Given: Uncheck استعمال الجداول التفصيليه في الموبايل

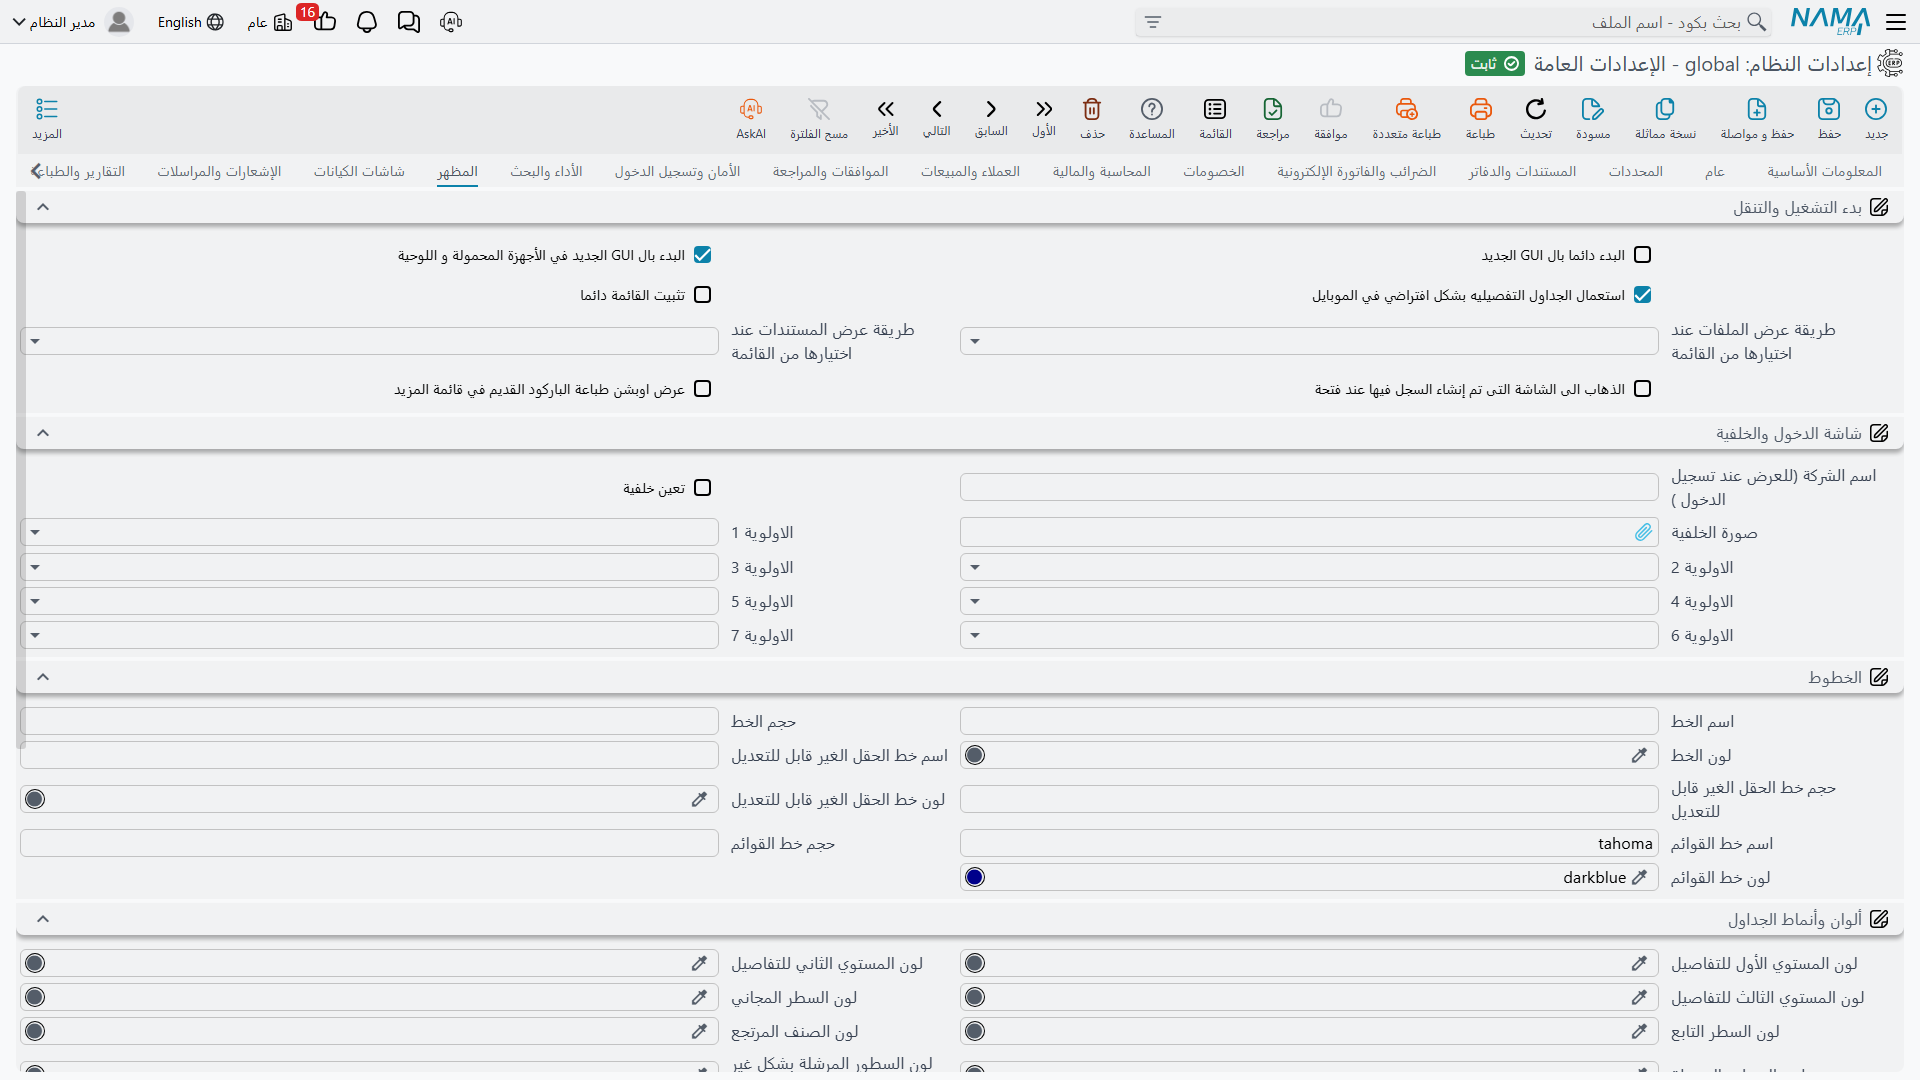Looking at the screenshot, I should pos(1642,295).
